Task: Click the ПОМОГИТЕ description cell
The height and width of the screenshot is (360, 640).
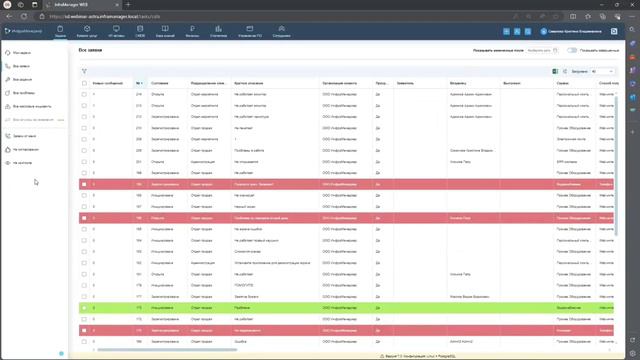Action: coord(244,285)
